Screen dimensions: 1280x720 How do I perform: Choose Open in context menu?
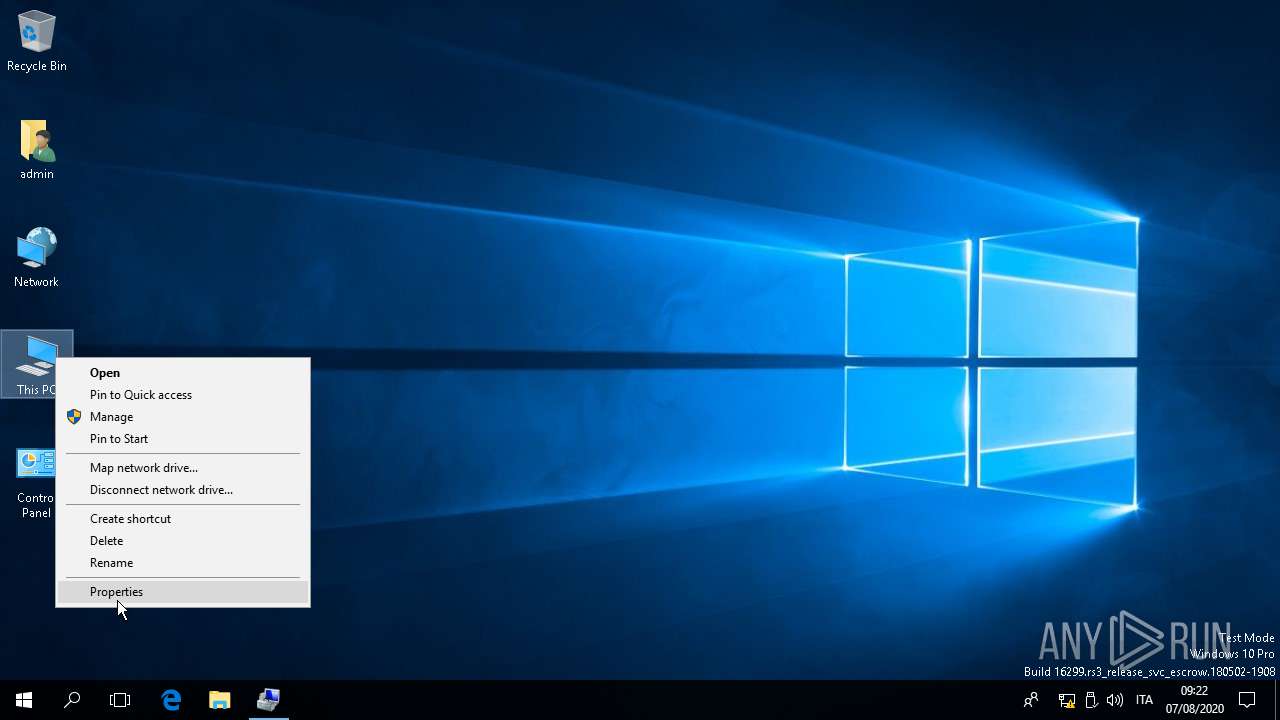tap(183, 373)
